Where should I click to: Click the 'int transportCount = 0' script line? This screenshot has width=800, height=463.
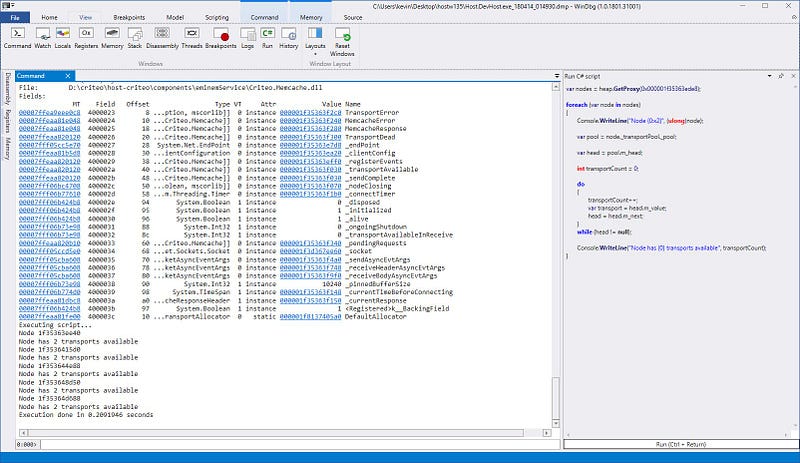click(608, 168)
